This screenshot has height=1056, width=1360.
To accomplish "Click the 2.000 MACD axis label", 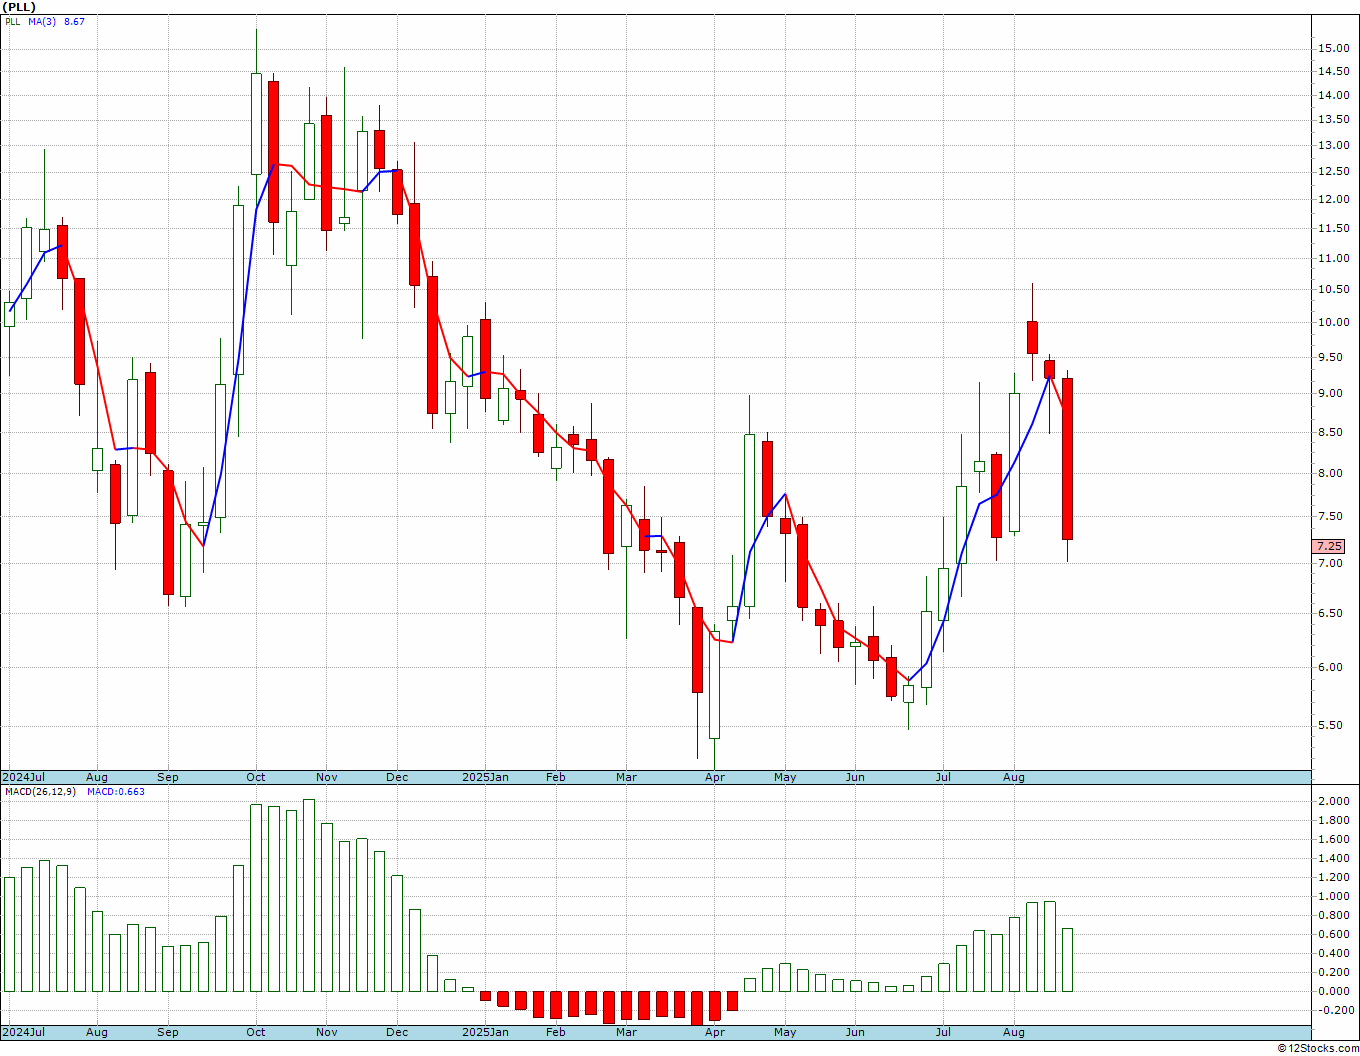I will 1334,801.
